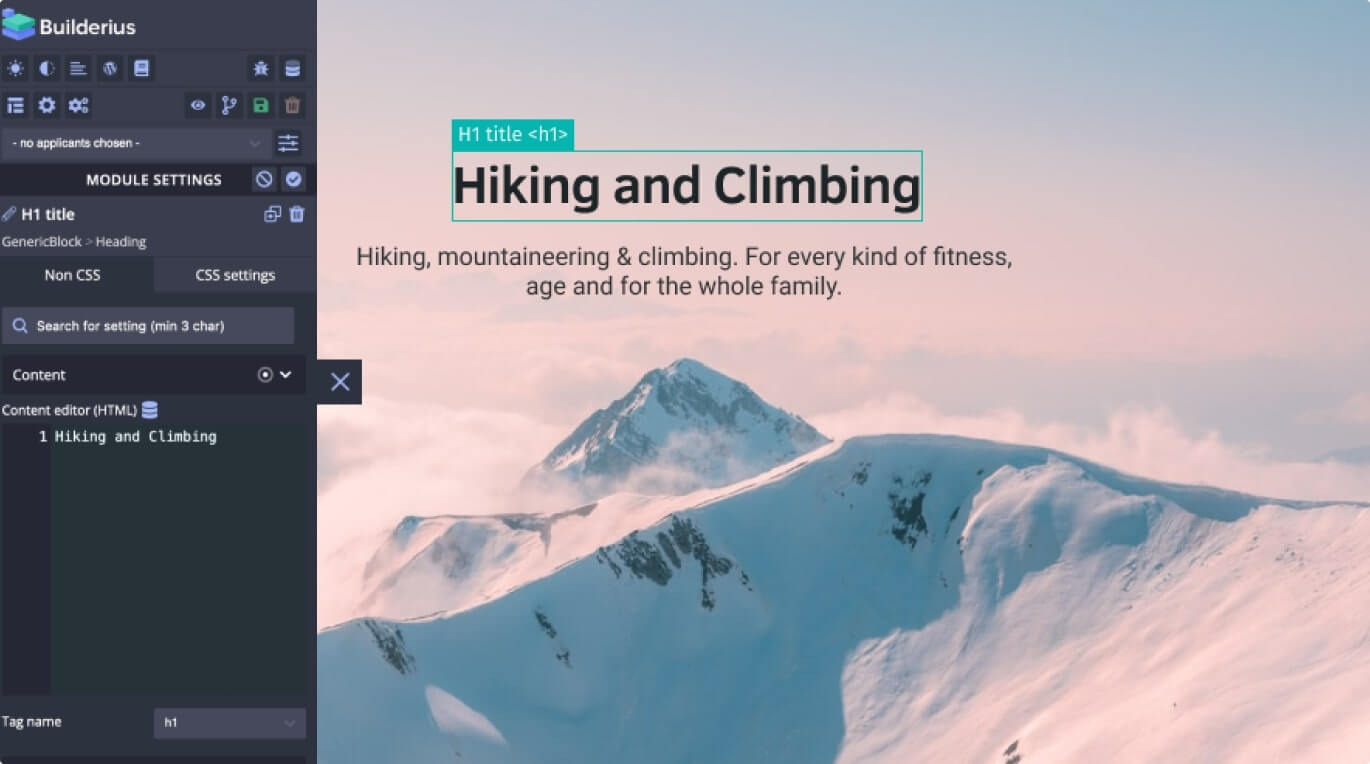
Task: Open the 'no applicants chosen' dropdown
Action: click(135, 143)
